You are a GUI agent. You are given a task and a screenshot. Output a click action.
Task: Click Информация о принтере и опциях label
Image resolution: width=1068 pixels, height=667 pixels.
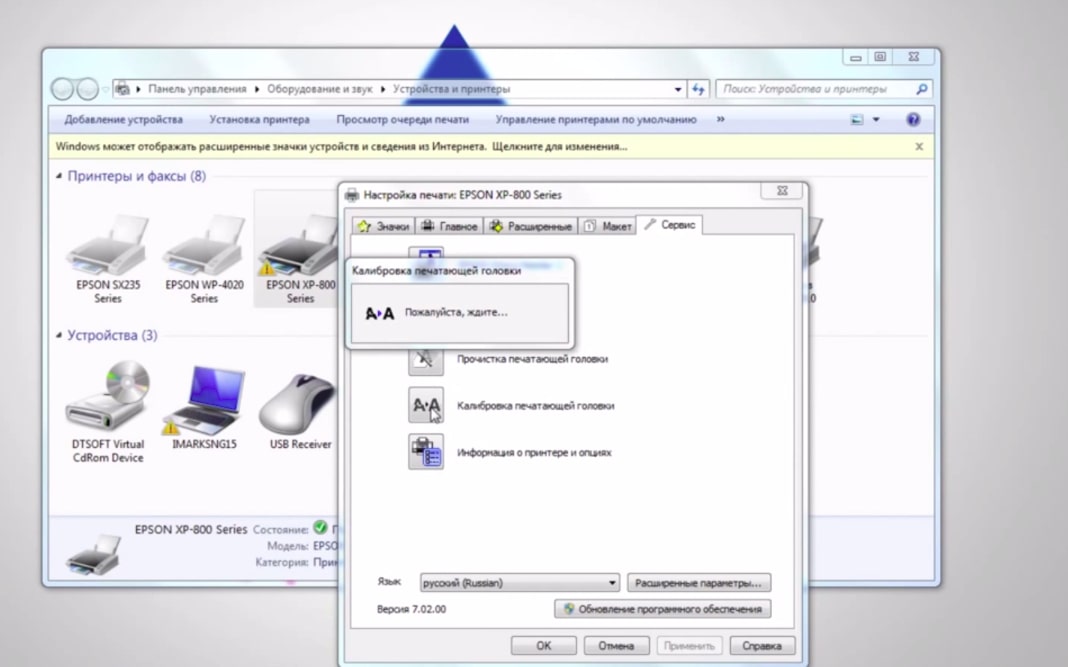tap(534, 452)
